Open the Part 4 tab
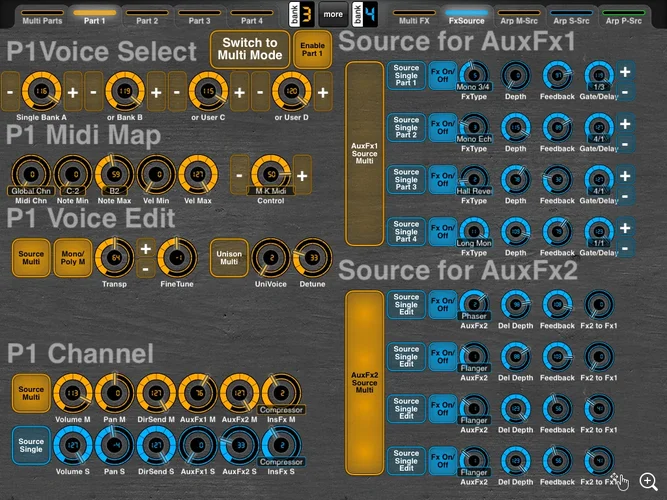This screenshot has height=500, width=667. (x=251, y=17)
